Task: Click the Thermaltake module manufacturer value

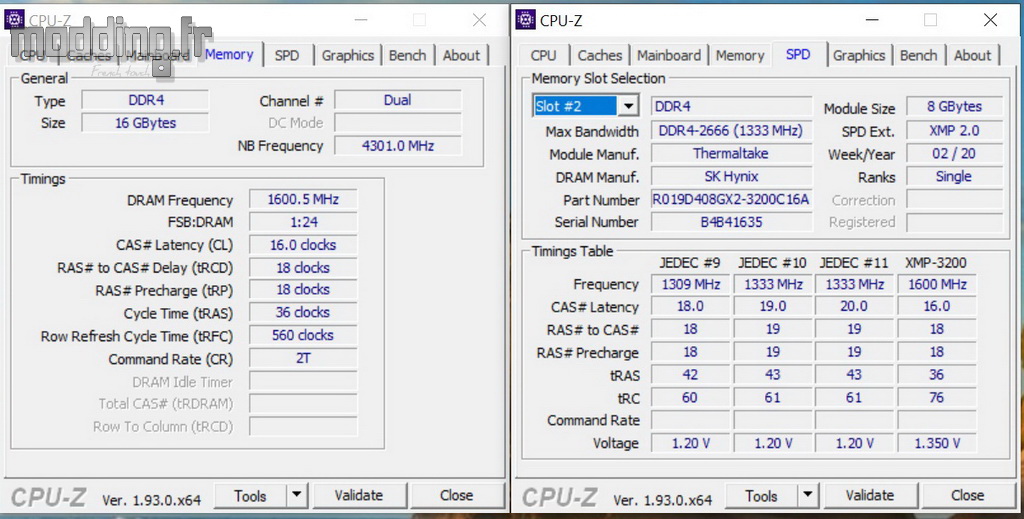Action: 731,153
